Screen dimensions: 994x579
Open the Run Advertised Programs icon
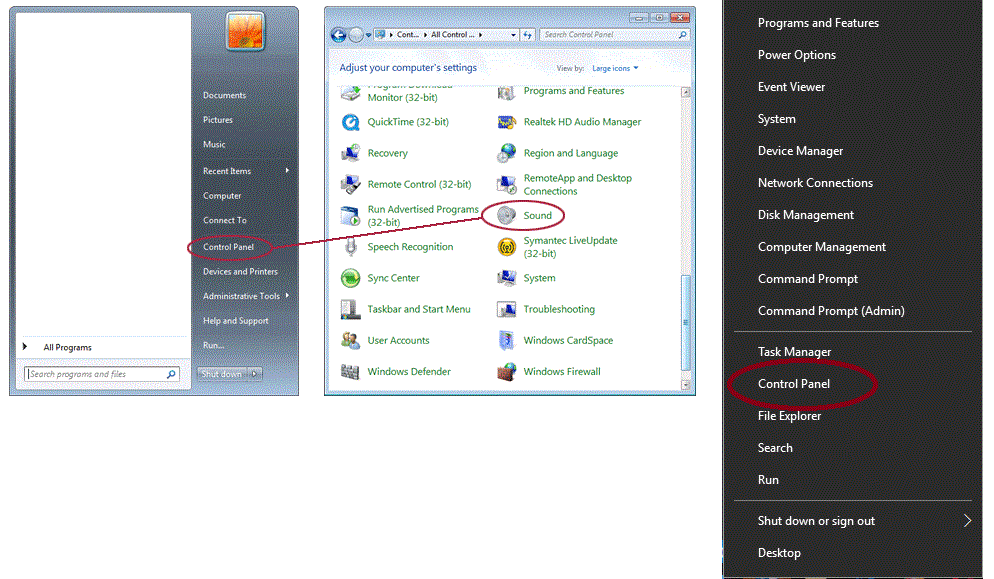(351, 216)
